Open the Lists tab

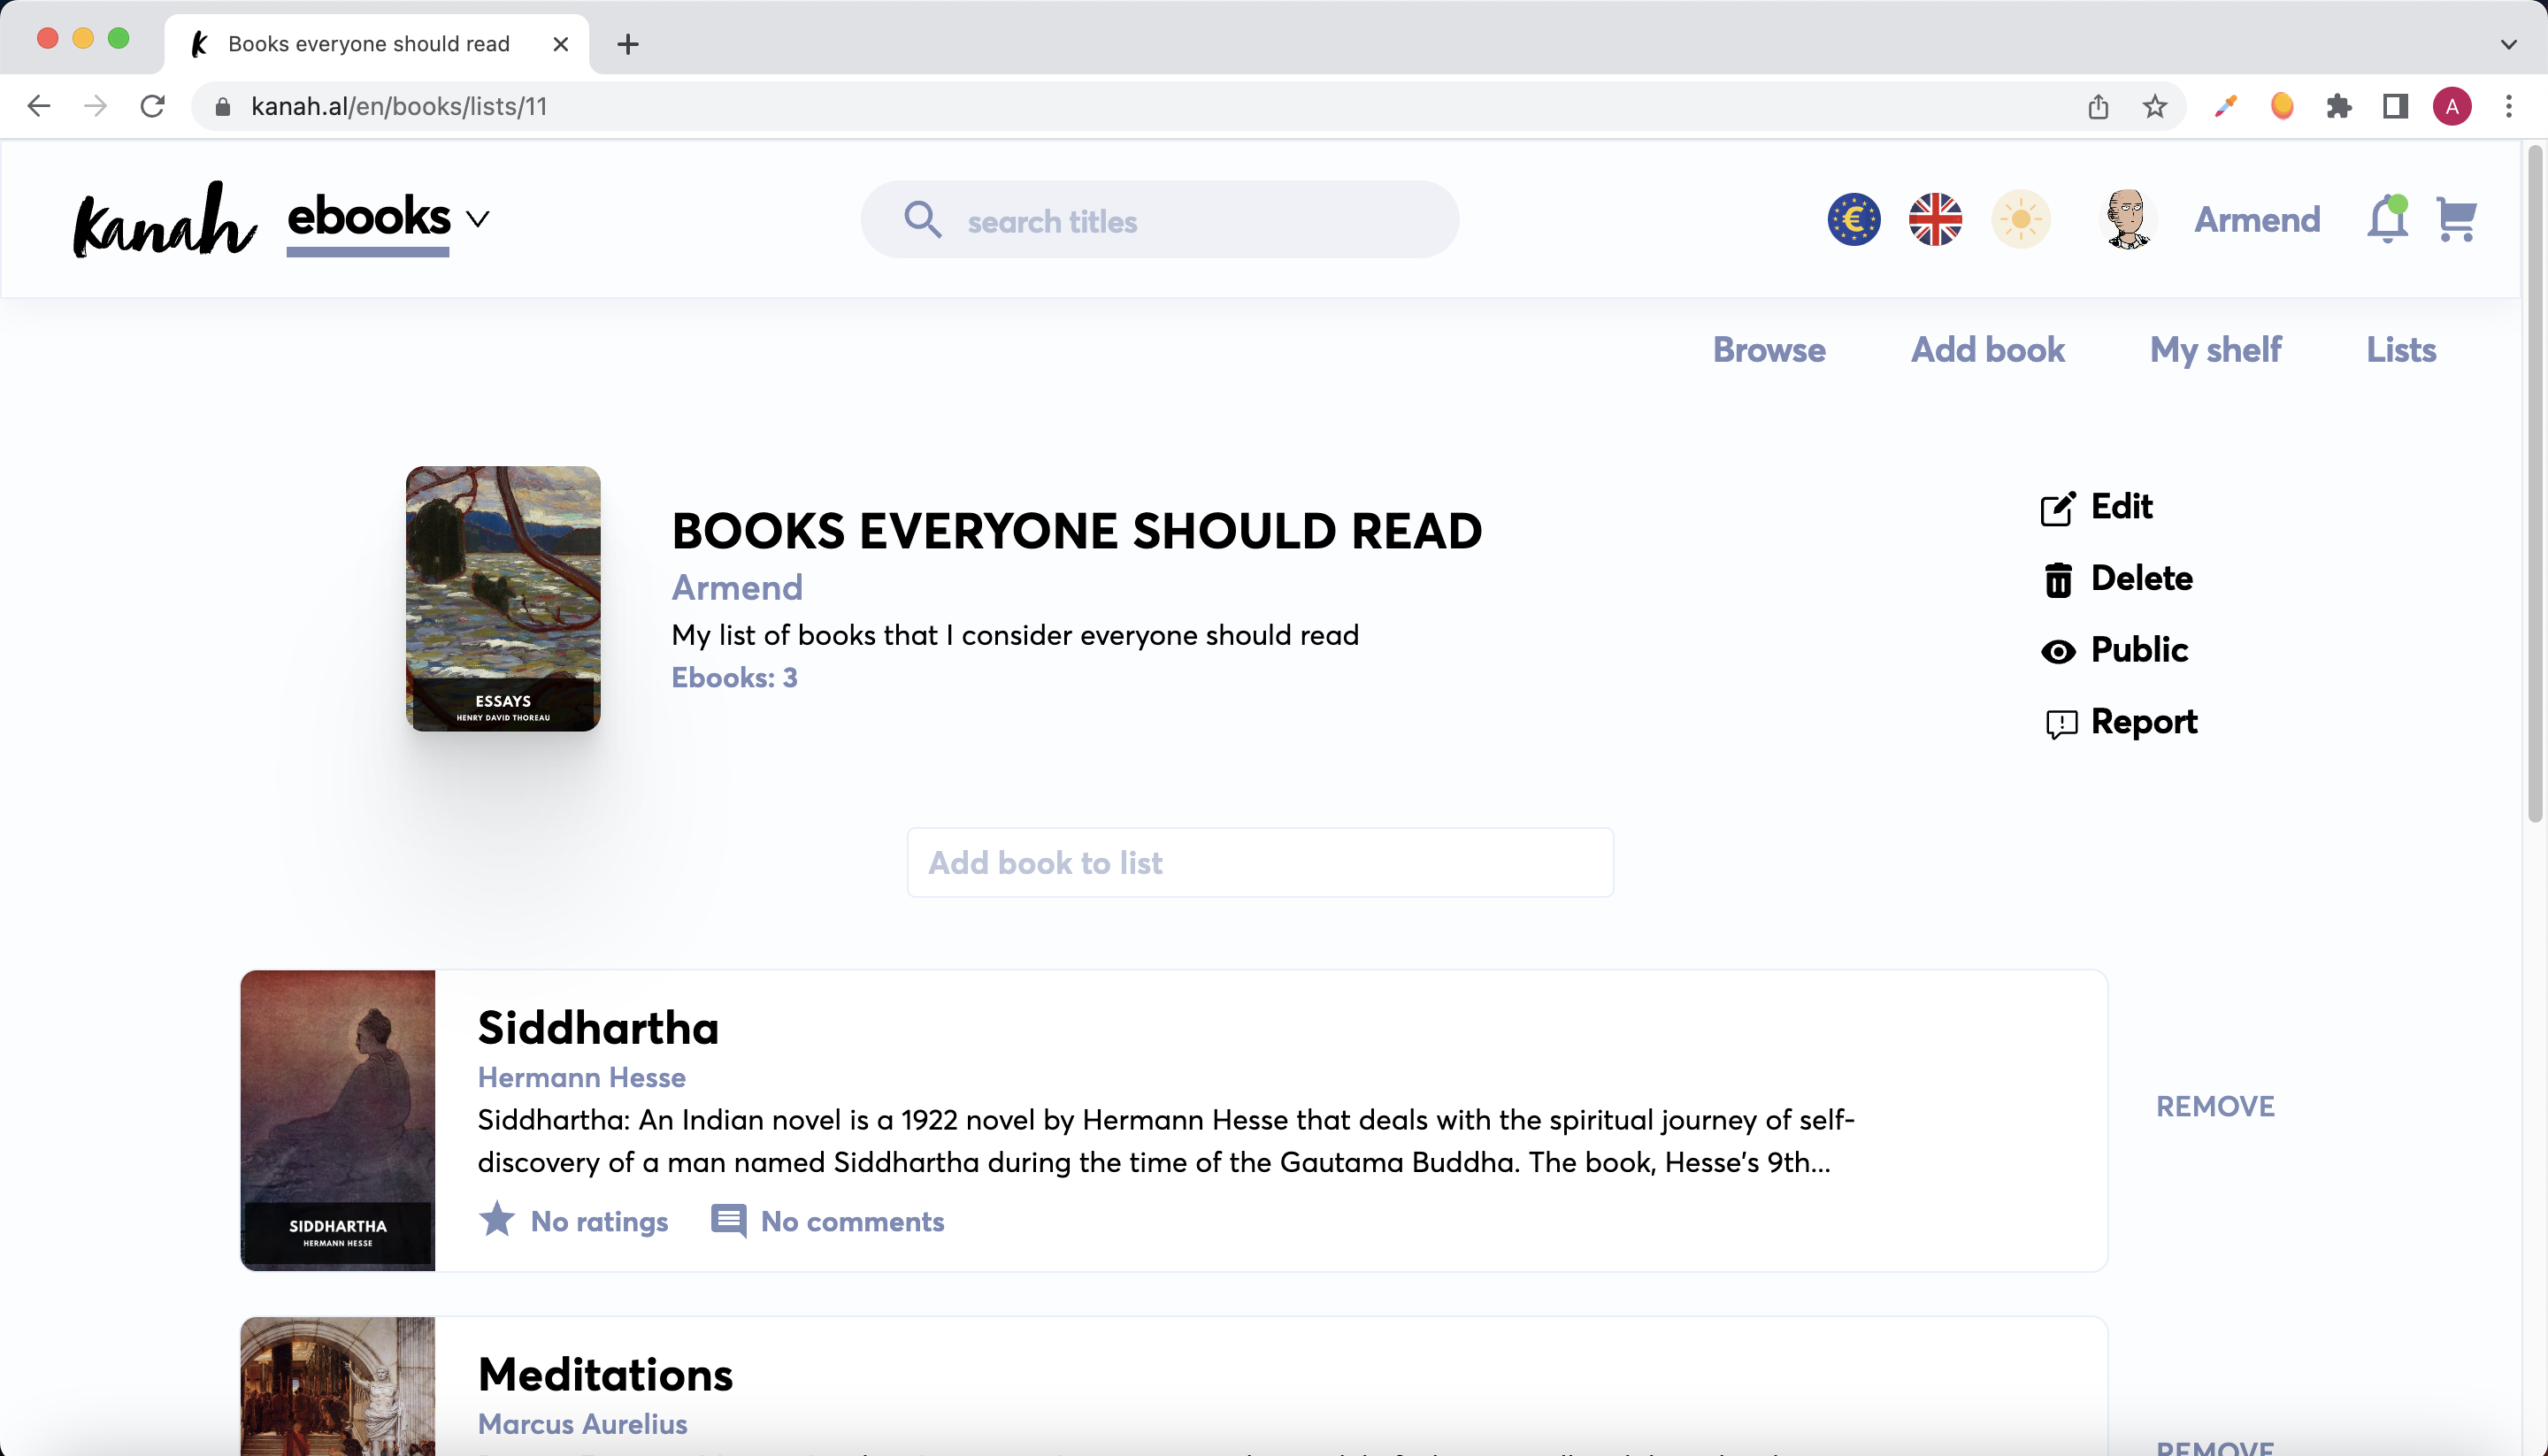click(2400, 350)
